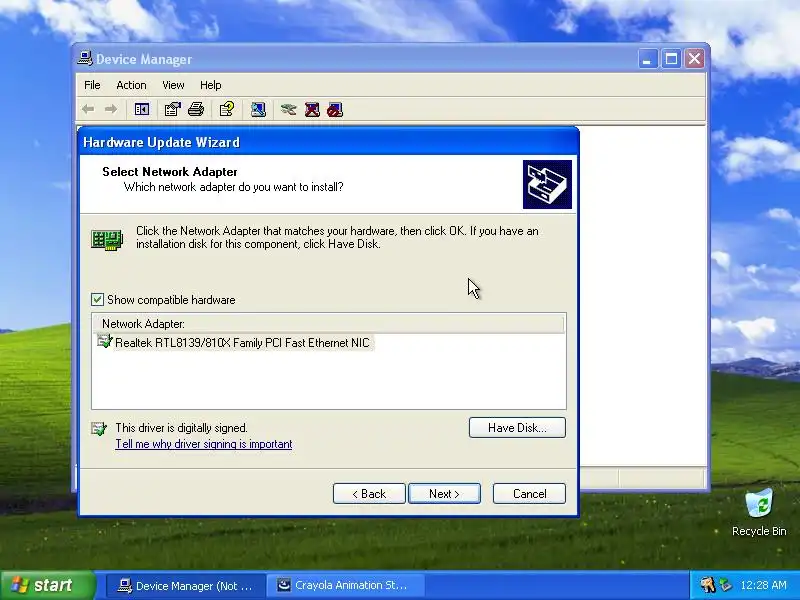
Task: Click the green network card icon
Action: point(107,240)
